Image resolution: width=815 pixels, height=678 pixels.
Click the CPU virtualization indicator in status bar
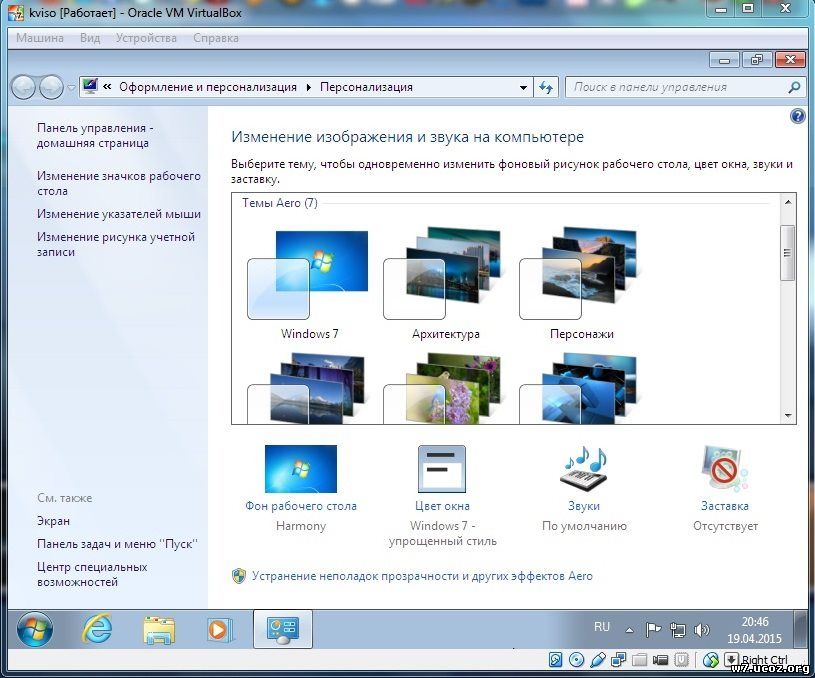[681, 659]
